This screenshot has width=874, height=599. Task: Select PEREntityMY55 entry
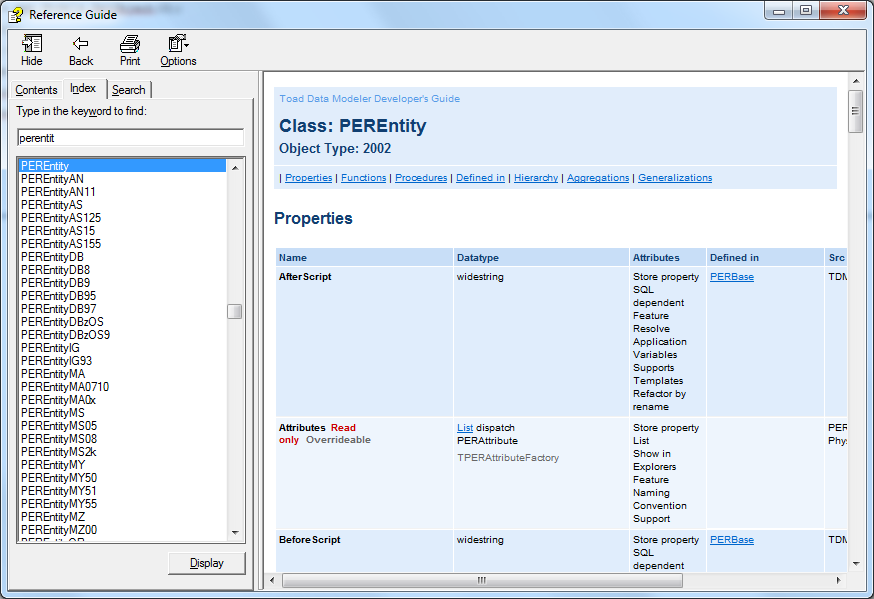(x=59, y=504)
